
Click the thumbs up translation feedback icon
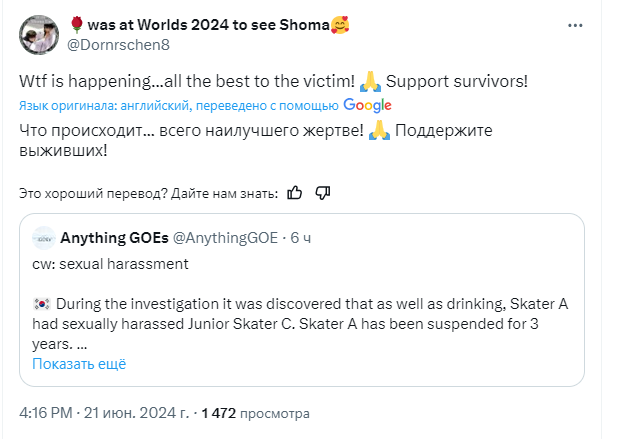(295, 192)
